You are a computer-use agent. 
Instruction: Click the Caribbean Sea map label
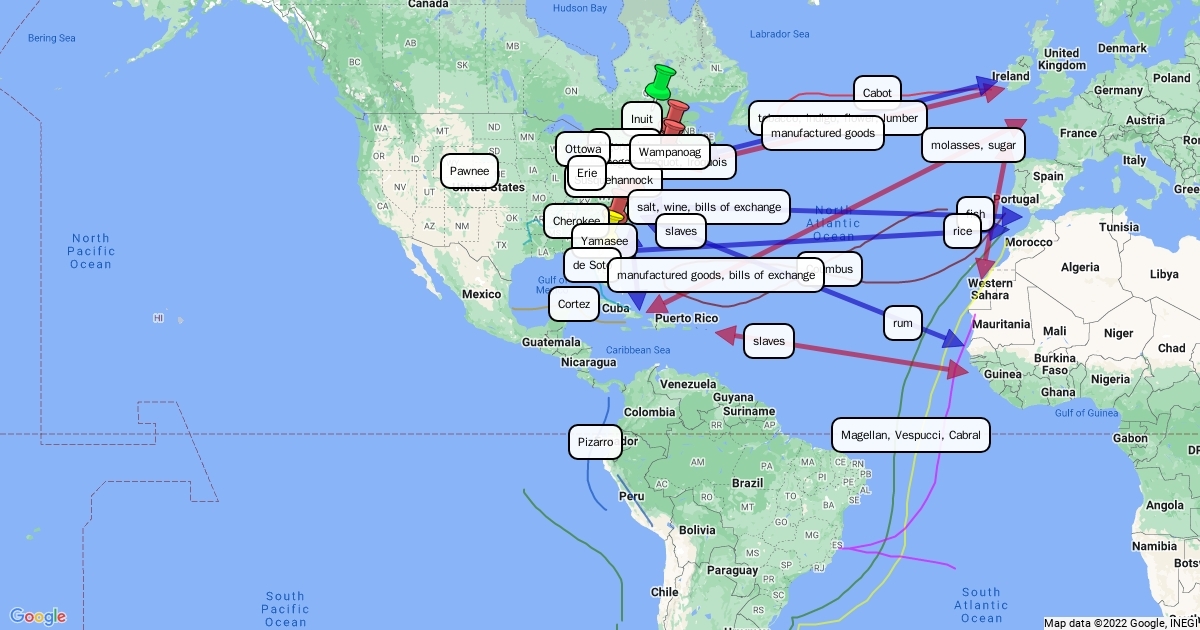[x=638, y=350]
